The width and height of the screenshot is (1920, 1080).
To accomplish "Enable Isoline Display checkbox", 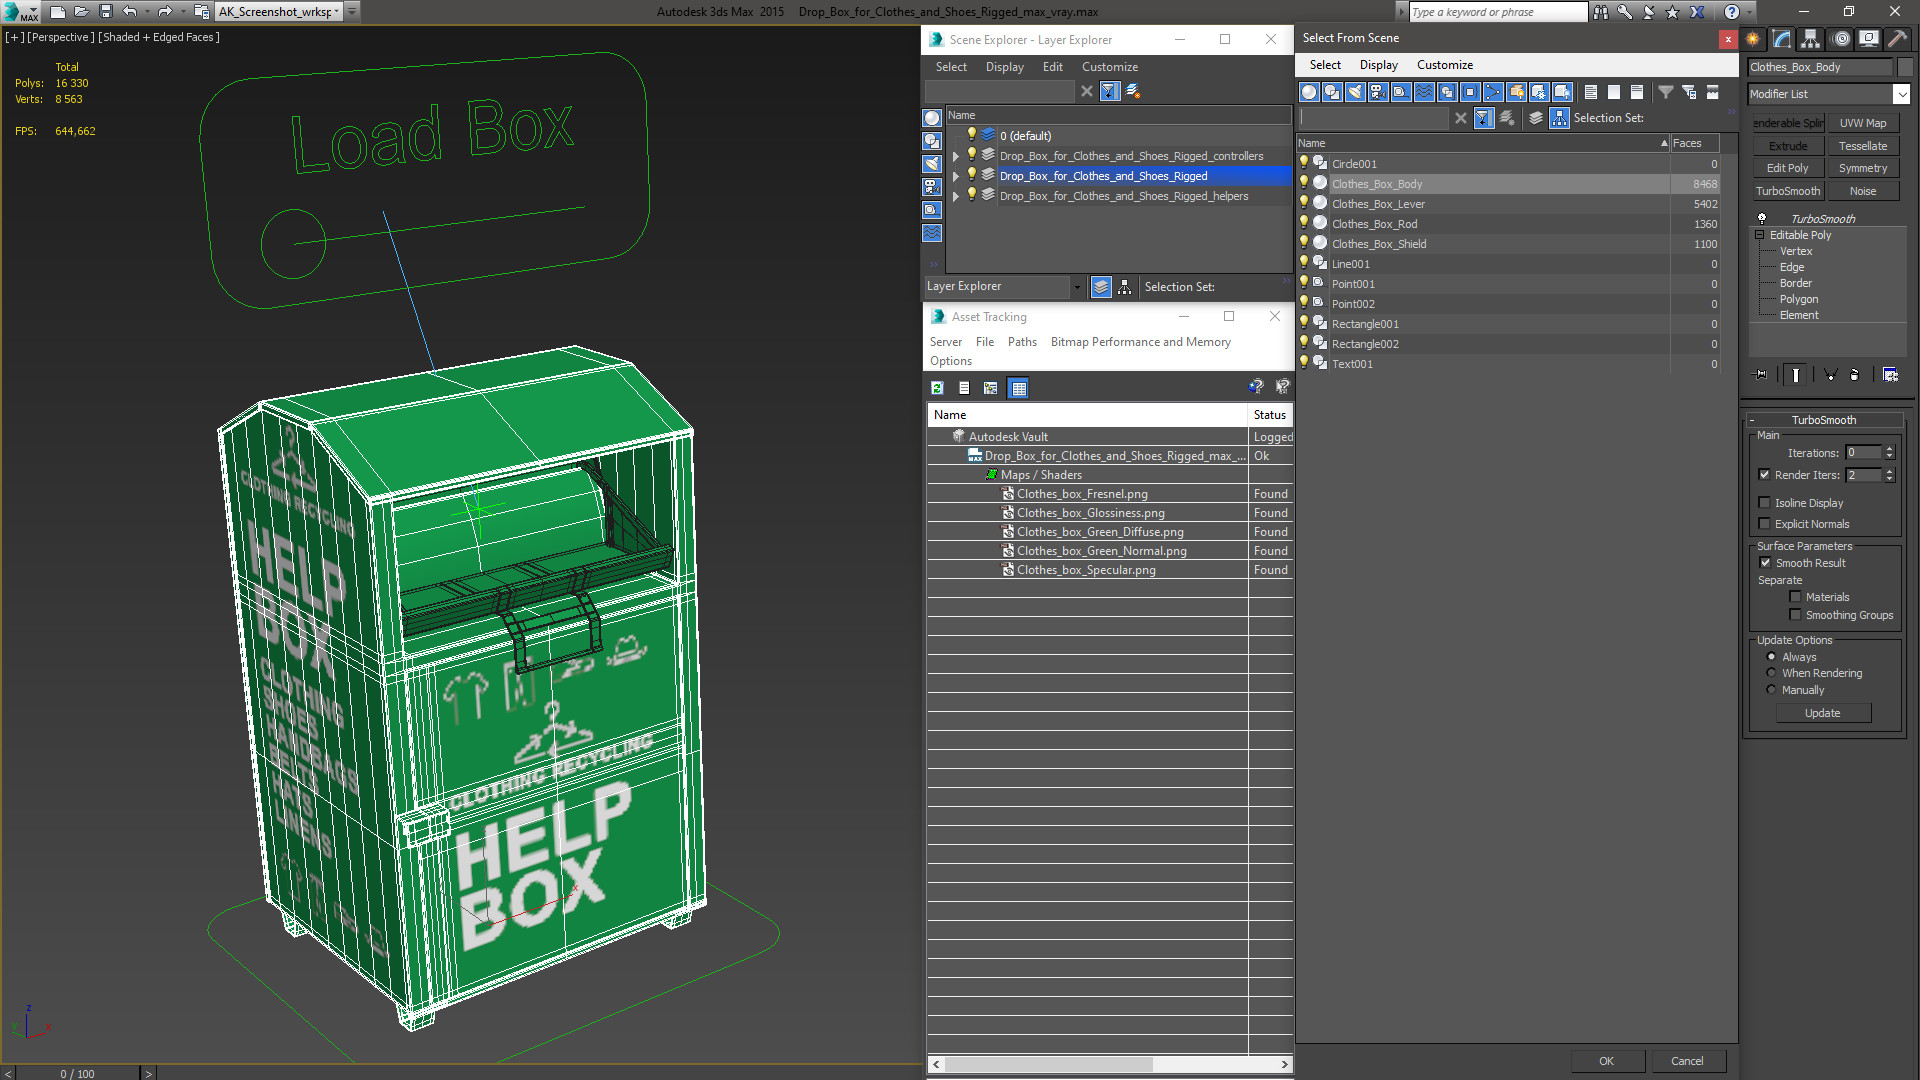I will [x=1765, y=503].
